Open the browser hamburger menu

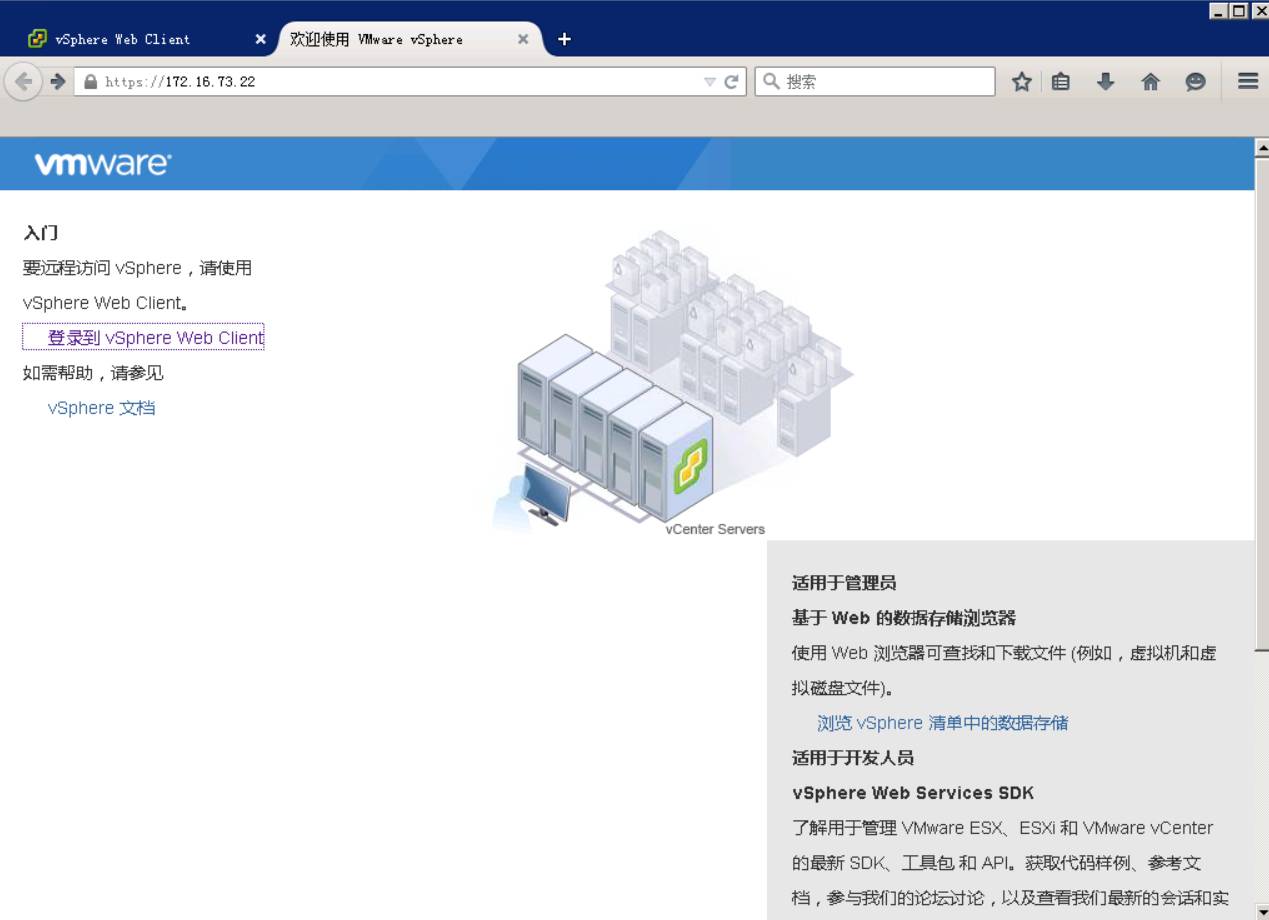point(1248,81)
